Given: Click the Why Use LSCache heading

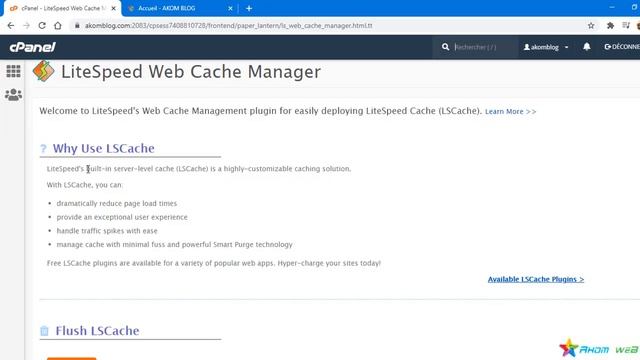Looking at the screenshot, I should pyautogui.click(x=104, y=148).
